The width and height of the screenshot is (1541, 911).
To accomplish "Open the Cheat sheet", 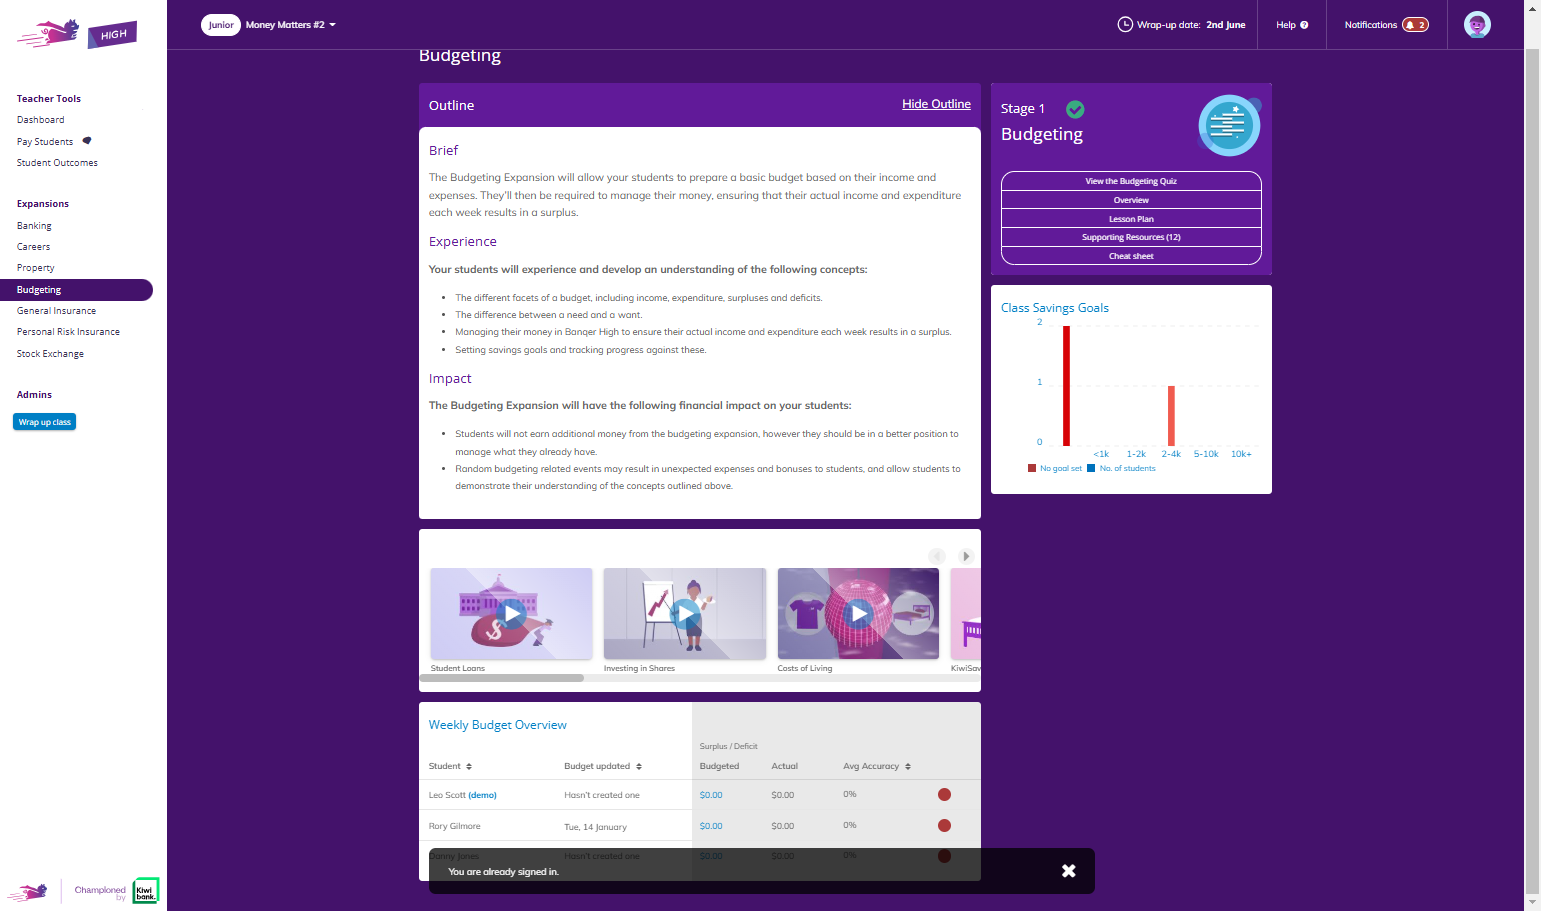I will click(x=1131, y=256).
